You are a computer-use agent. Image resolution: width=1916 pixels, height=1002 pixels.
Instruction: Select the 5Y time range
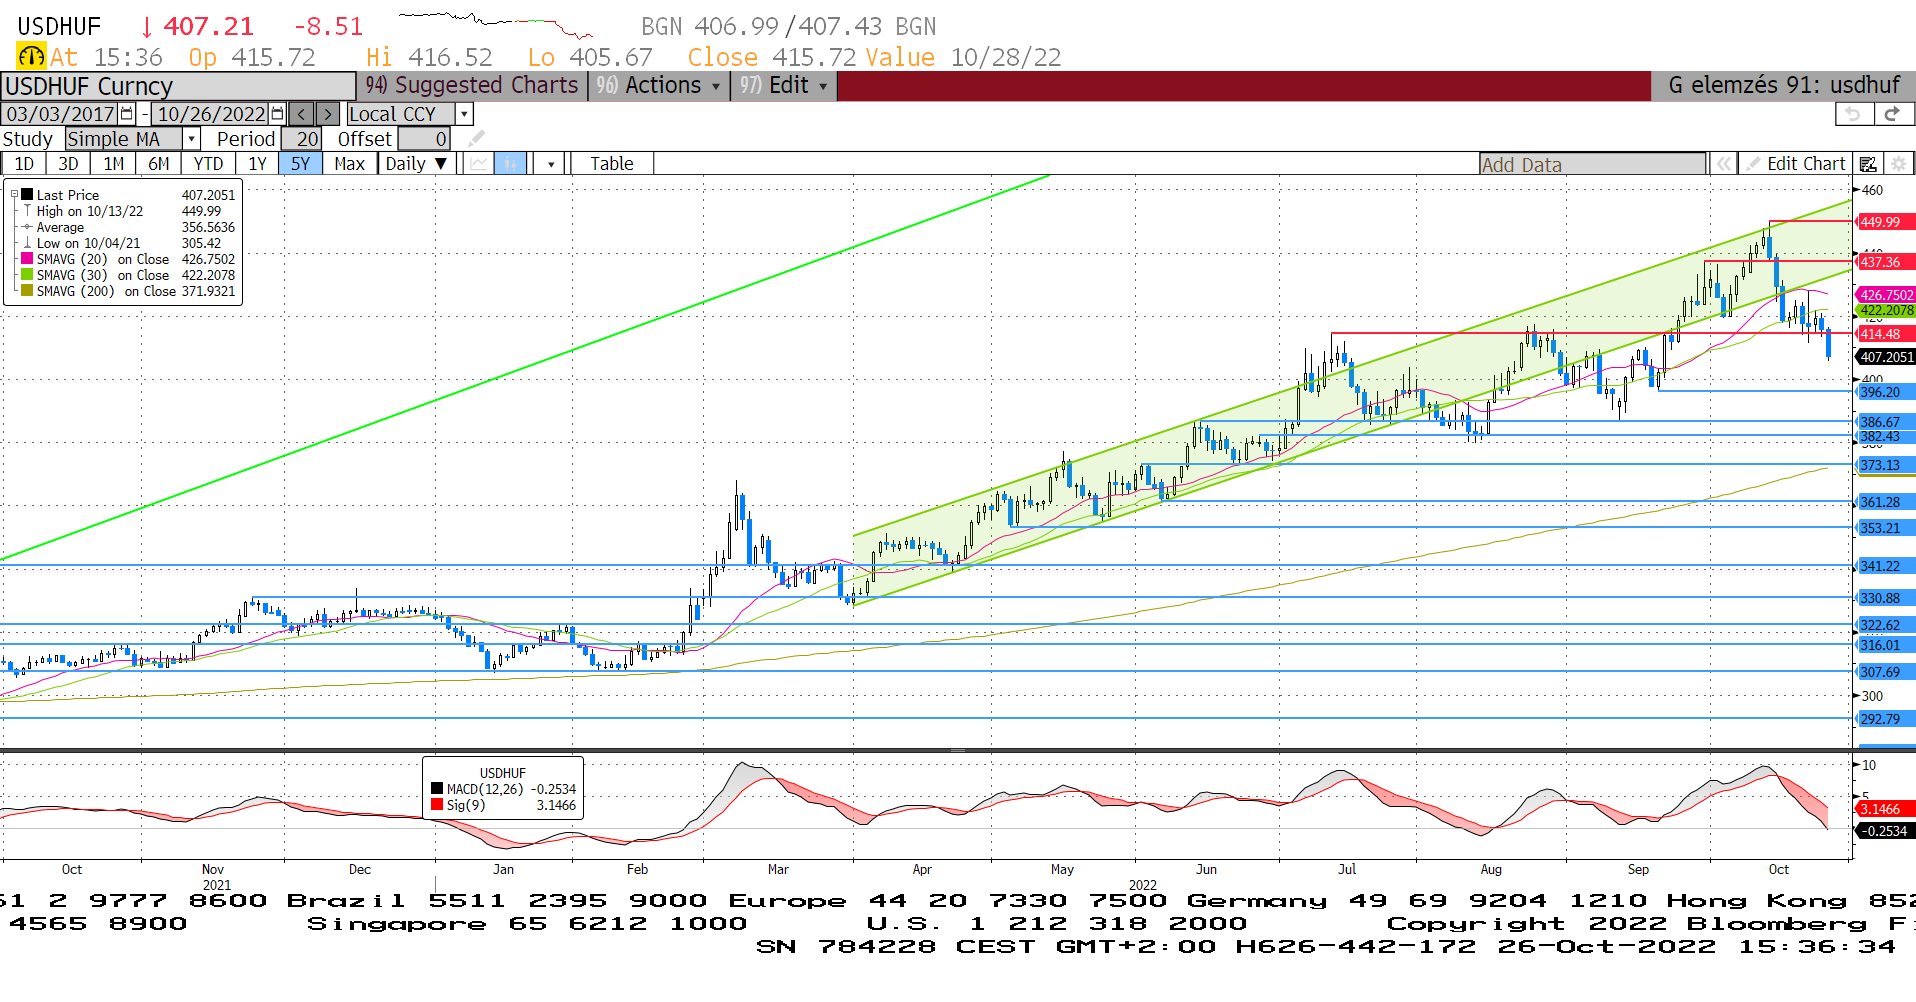(301, 164)
